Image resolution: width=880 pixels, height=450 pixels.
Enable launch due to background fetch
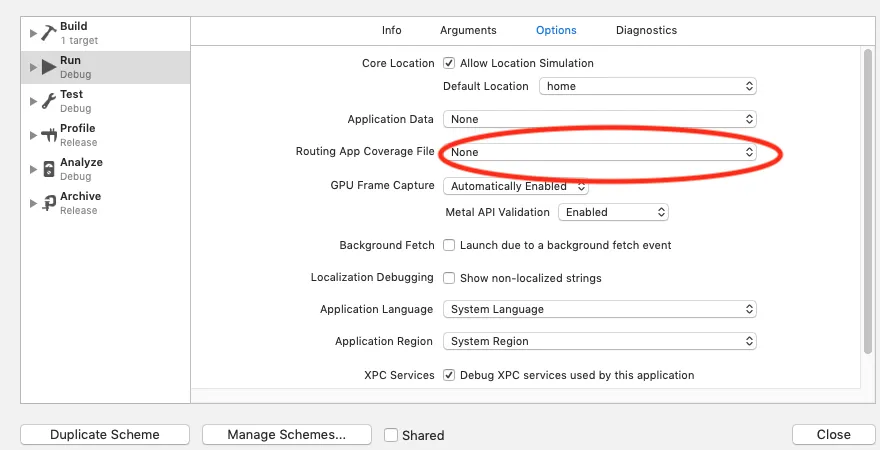[449, 245]
